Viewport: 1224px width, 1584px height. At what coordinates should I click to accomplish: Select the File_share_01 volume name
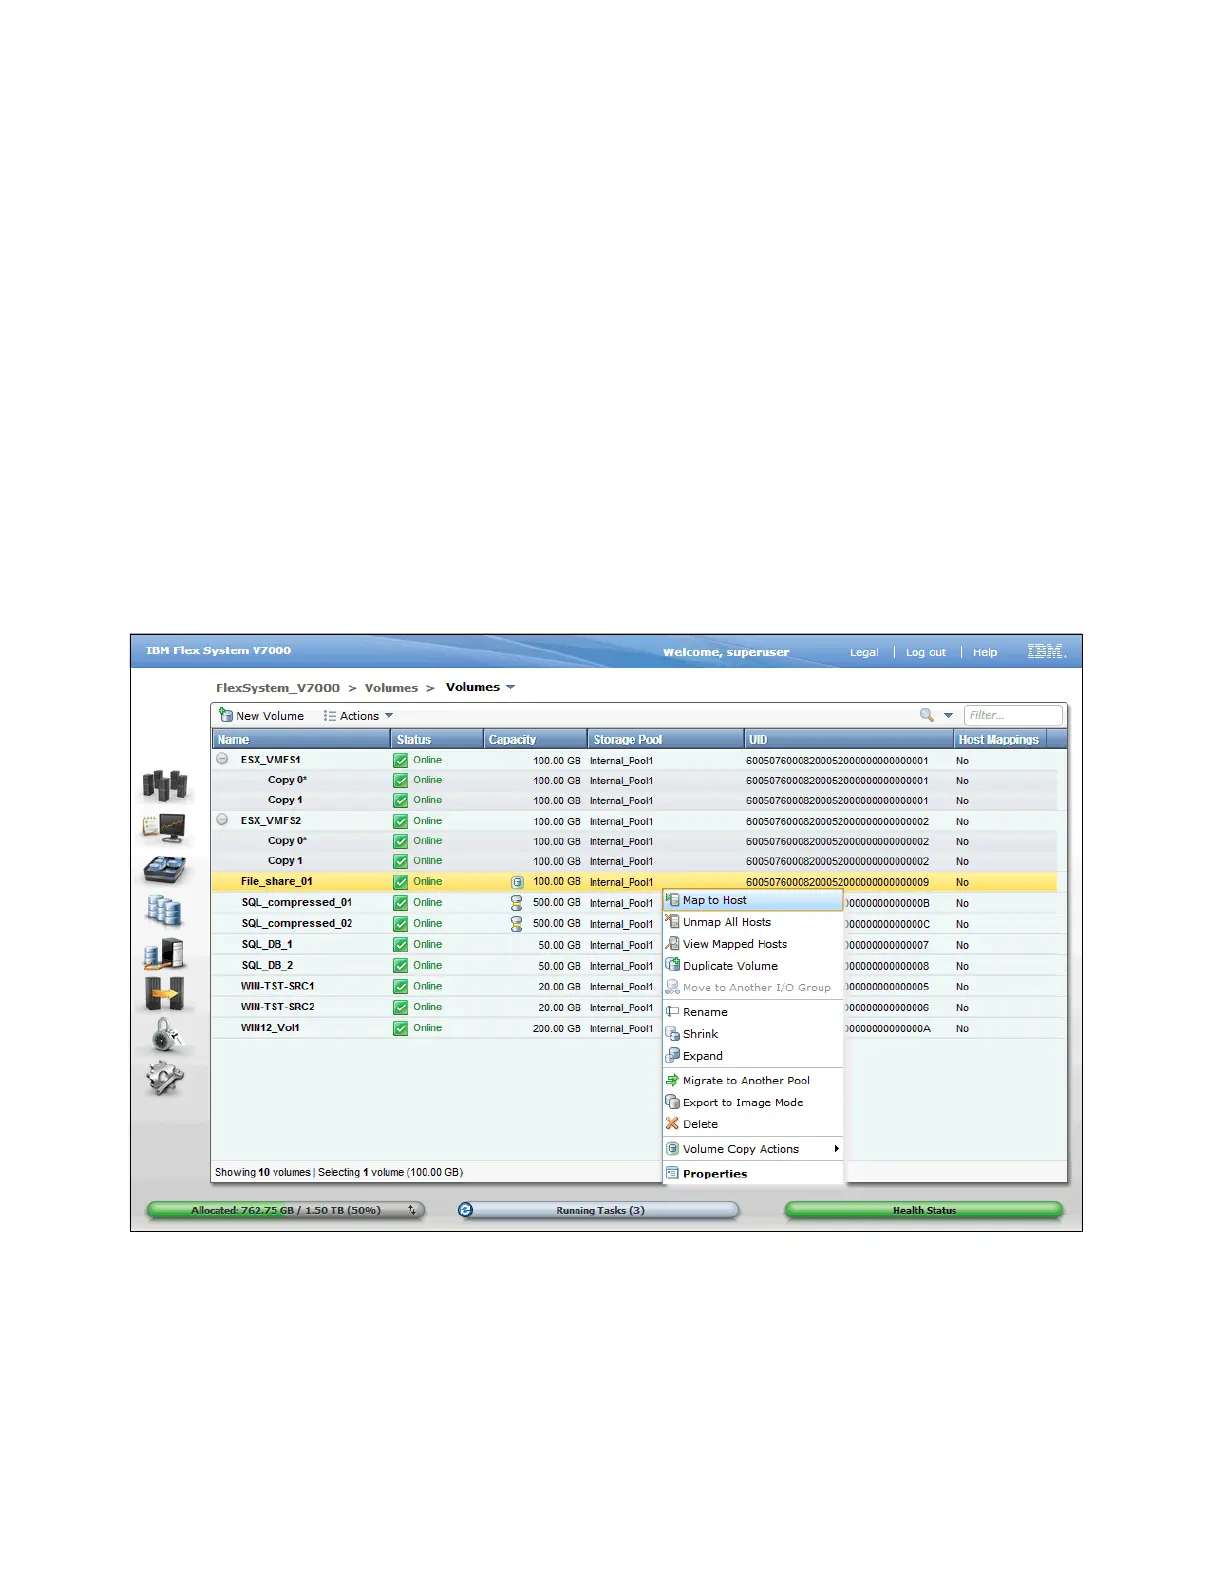coord(277,882)
